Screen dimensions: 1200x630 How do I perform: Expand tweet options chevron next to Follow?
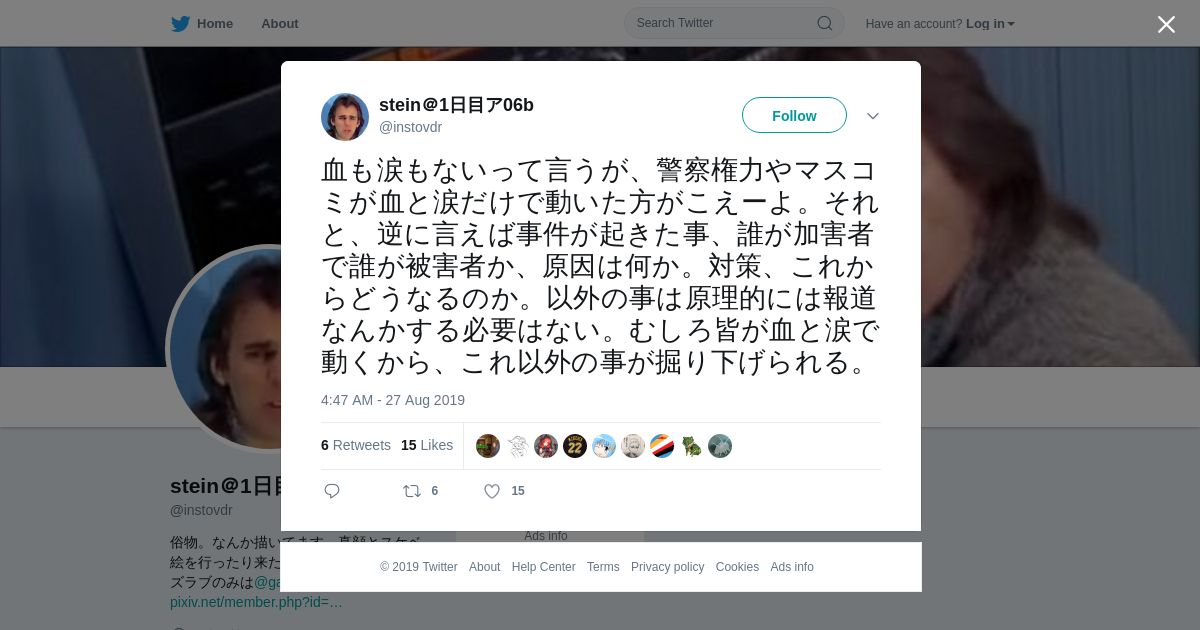[x=873, y=116]
